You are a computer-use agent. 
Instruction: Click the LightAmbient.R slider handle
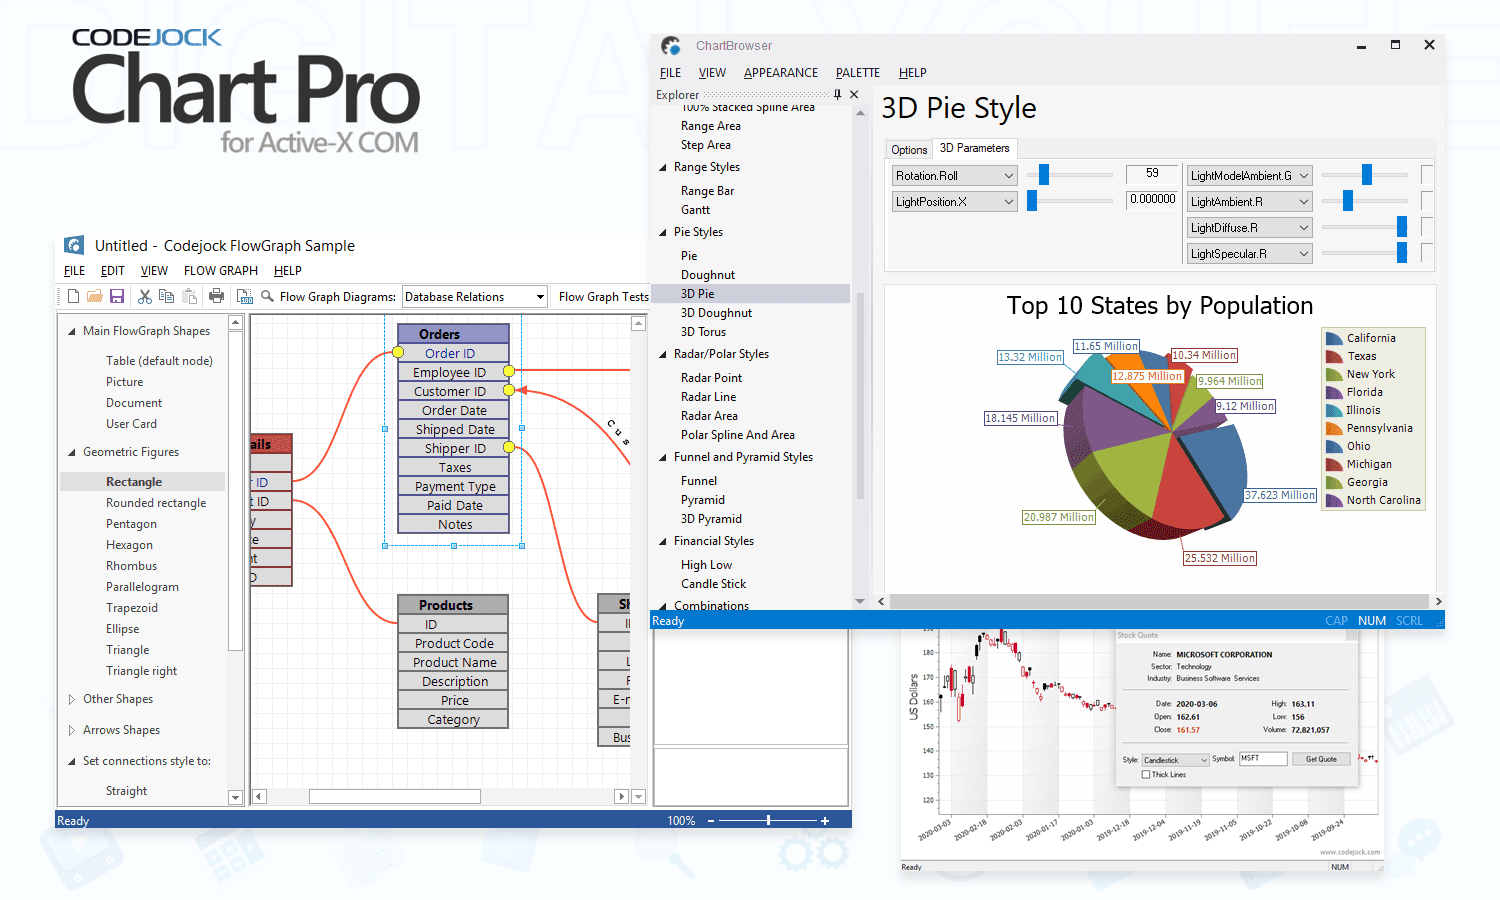pos(1348,201)
